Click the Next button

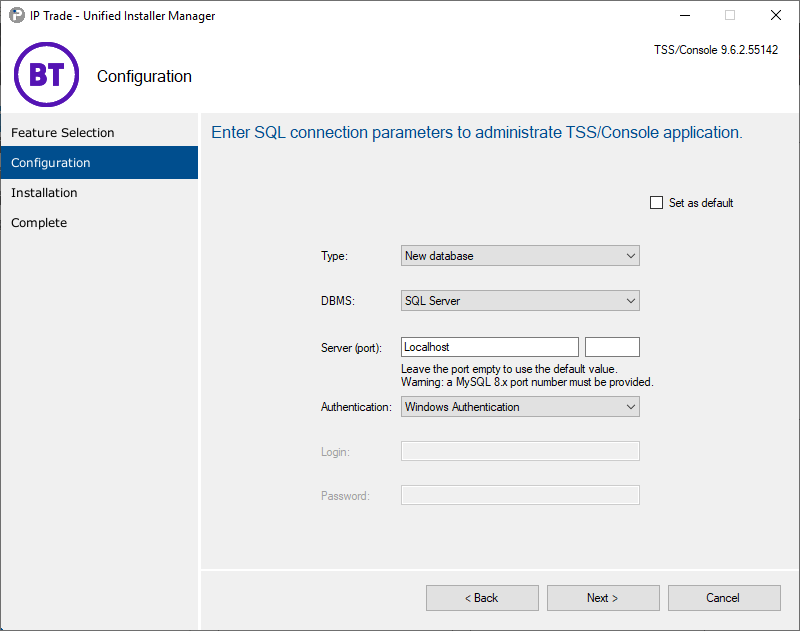click(603, 597)
